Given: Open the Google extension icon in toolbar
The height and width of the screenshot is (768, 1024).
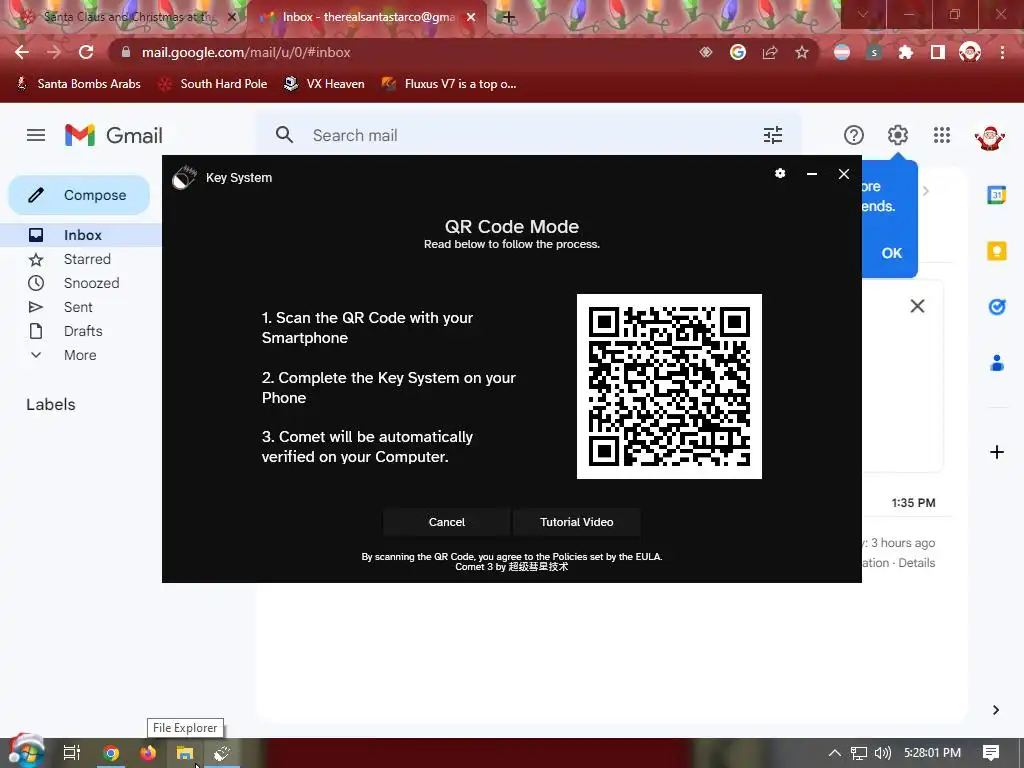Looking at the screenshot, I should pyautogui.click(x=738, y=52).
